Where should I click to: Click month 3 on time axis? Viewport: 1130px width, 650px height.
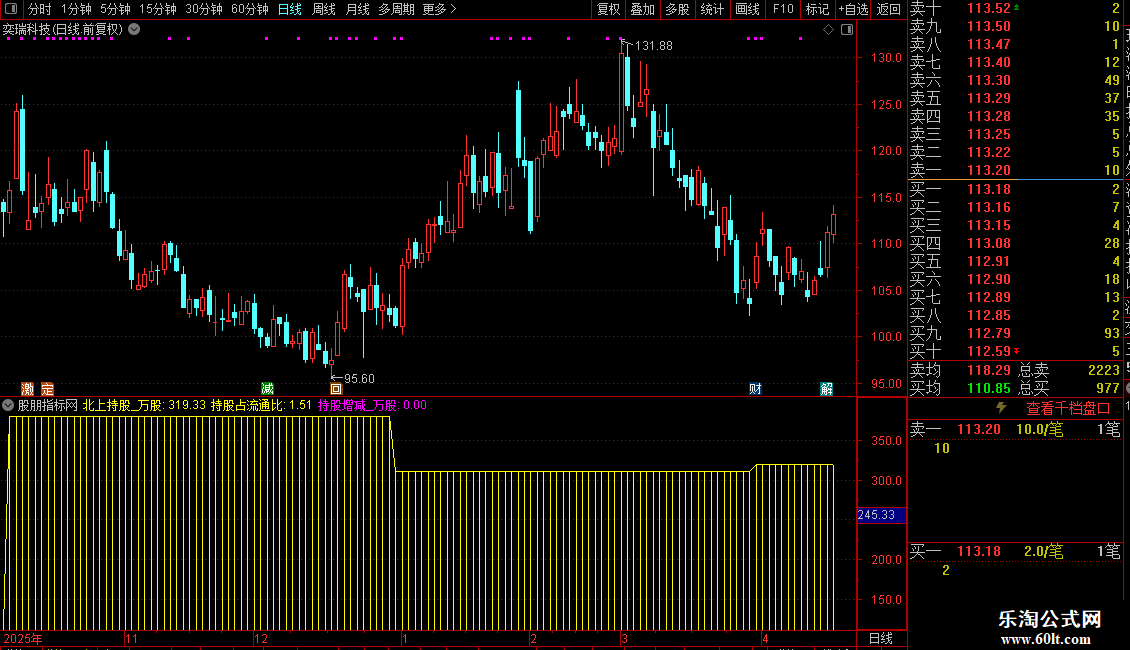coord(624,638)
